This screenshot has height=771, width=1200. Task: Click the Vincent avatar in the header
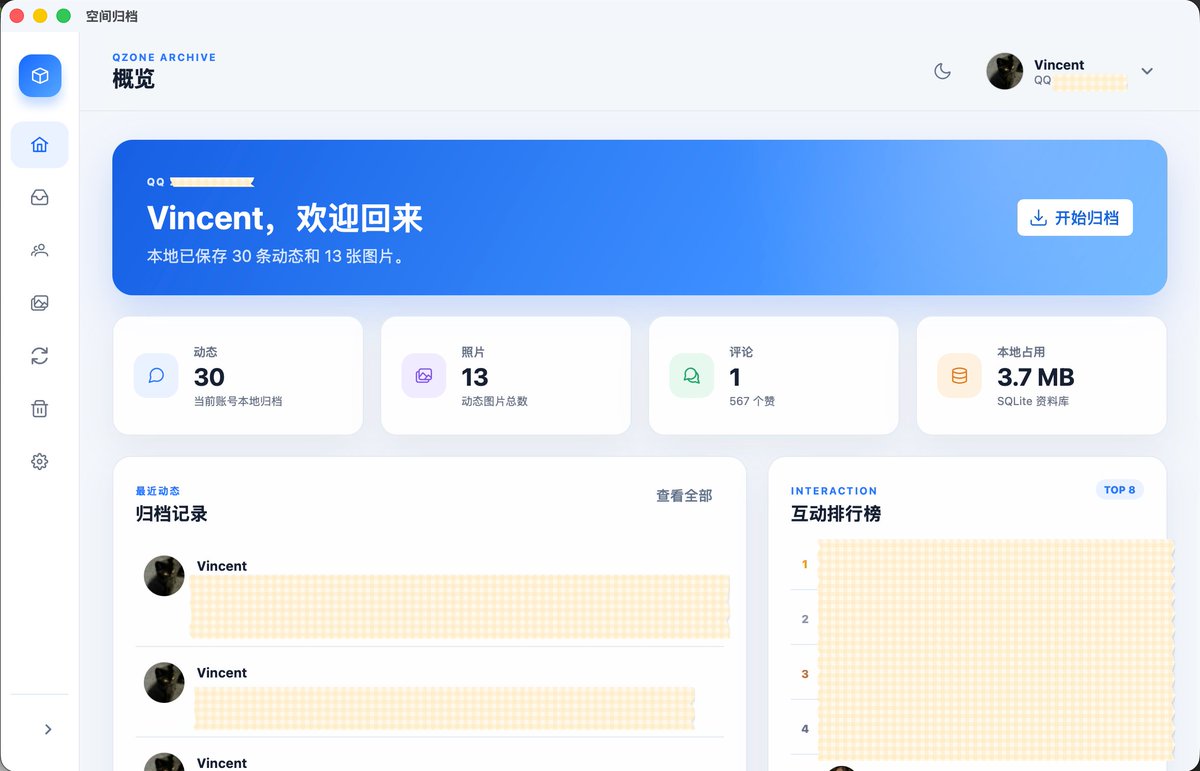pyautogui.click(x=1005, y=71)
